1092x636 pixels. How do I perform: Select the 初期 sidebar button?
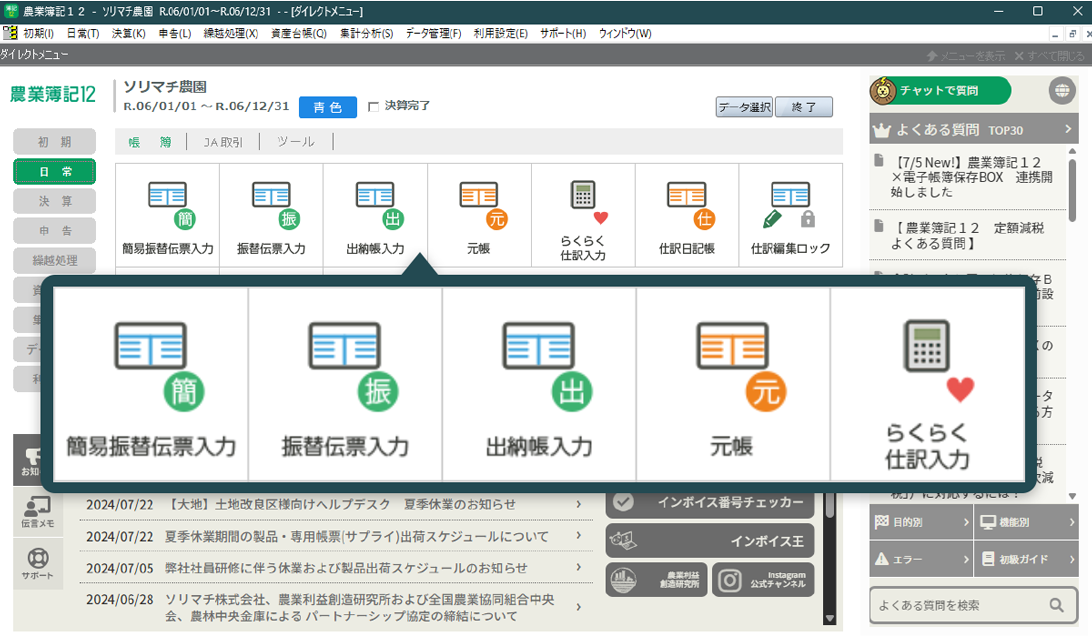tap(54, 141)
